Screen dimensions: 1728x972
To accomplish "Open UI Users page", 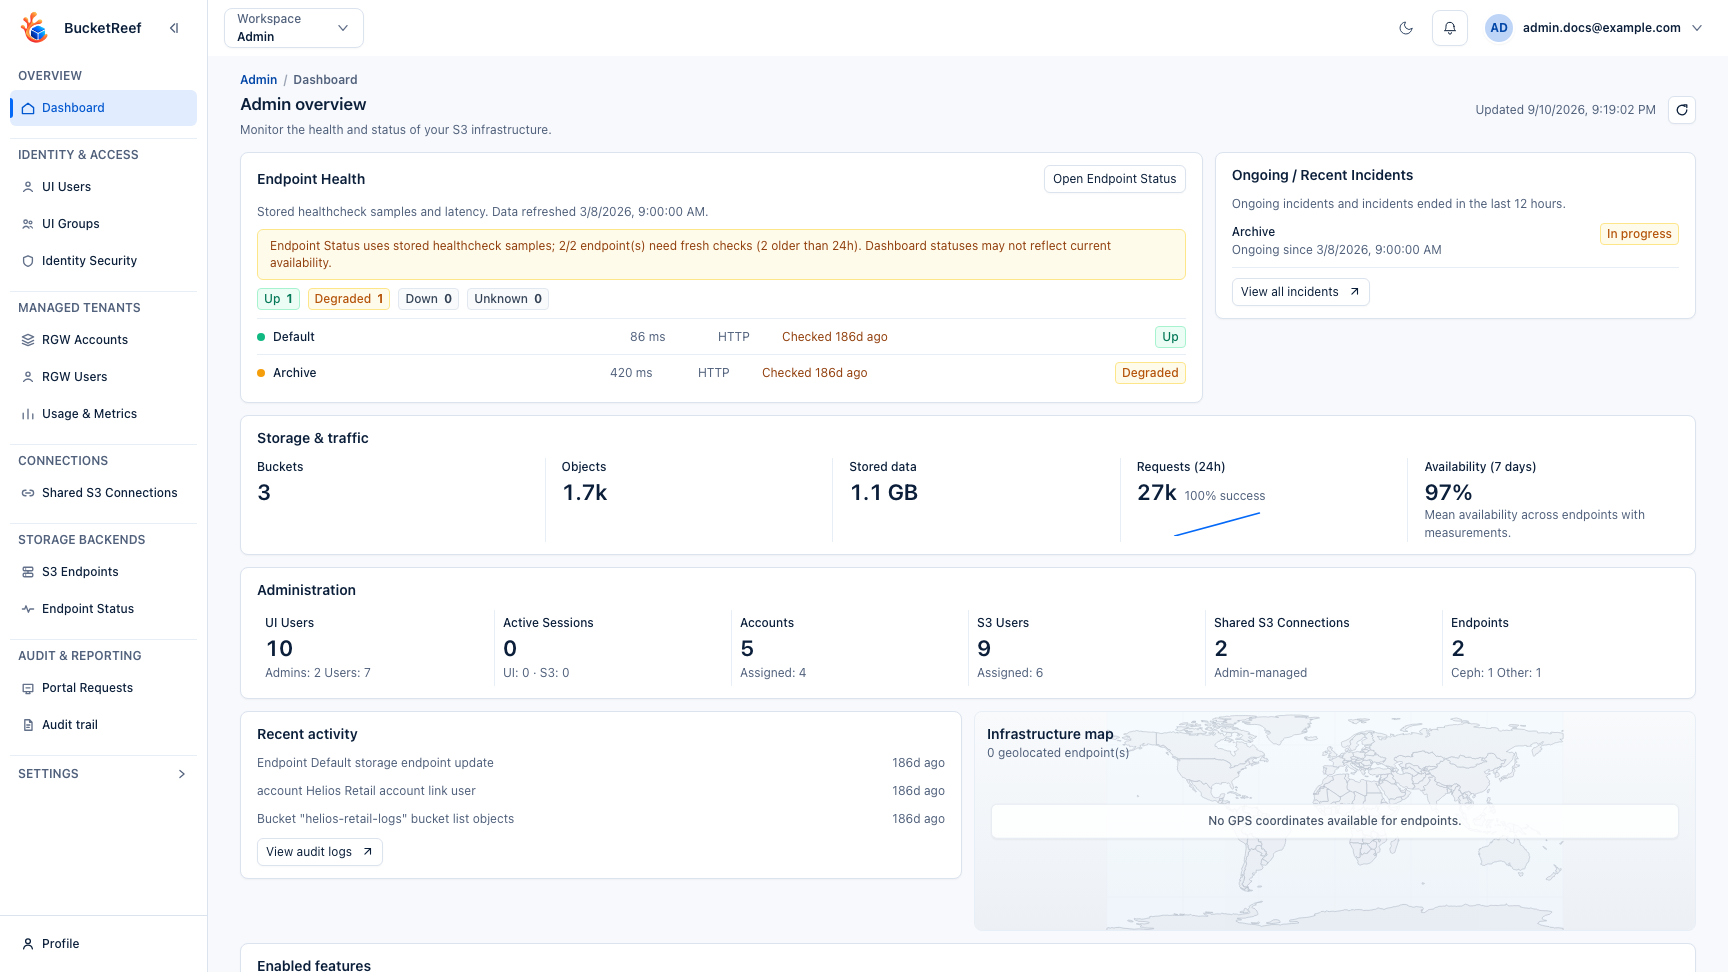I will point(103,187).
